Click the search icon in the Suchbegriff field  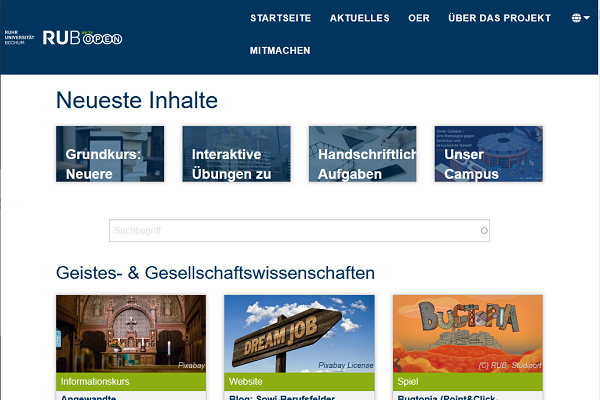pos(484,231)
